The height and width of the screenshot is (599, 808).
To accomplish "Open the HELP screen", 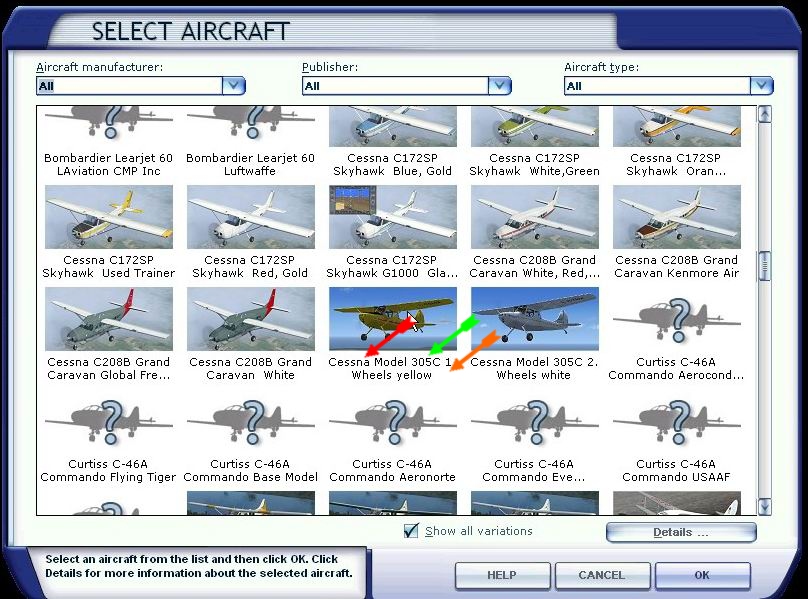I will [x=502, y=576].
